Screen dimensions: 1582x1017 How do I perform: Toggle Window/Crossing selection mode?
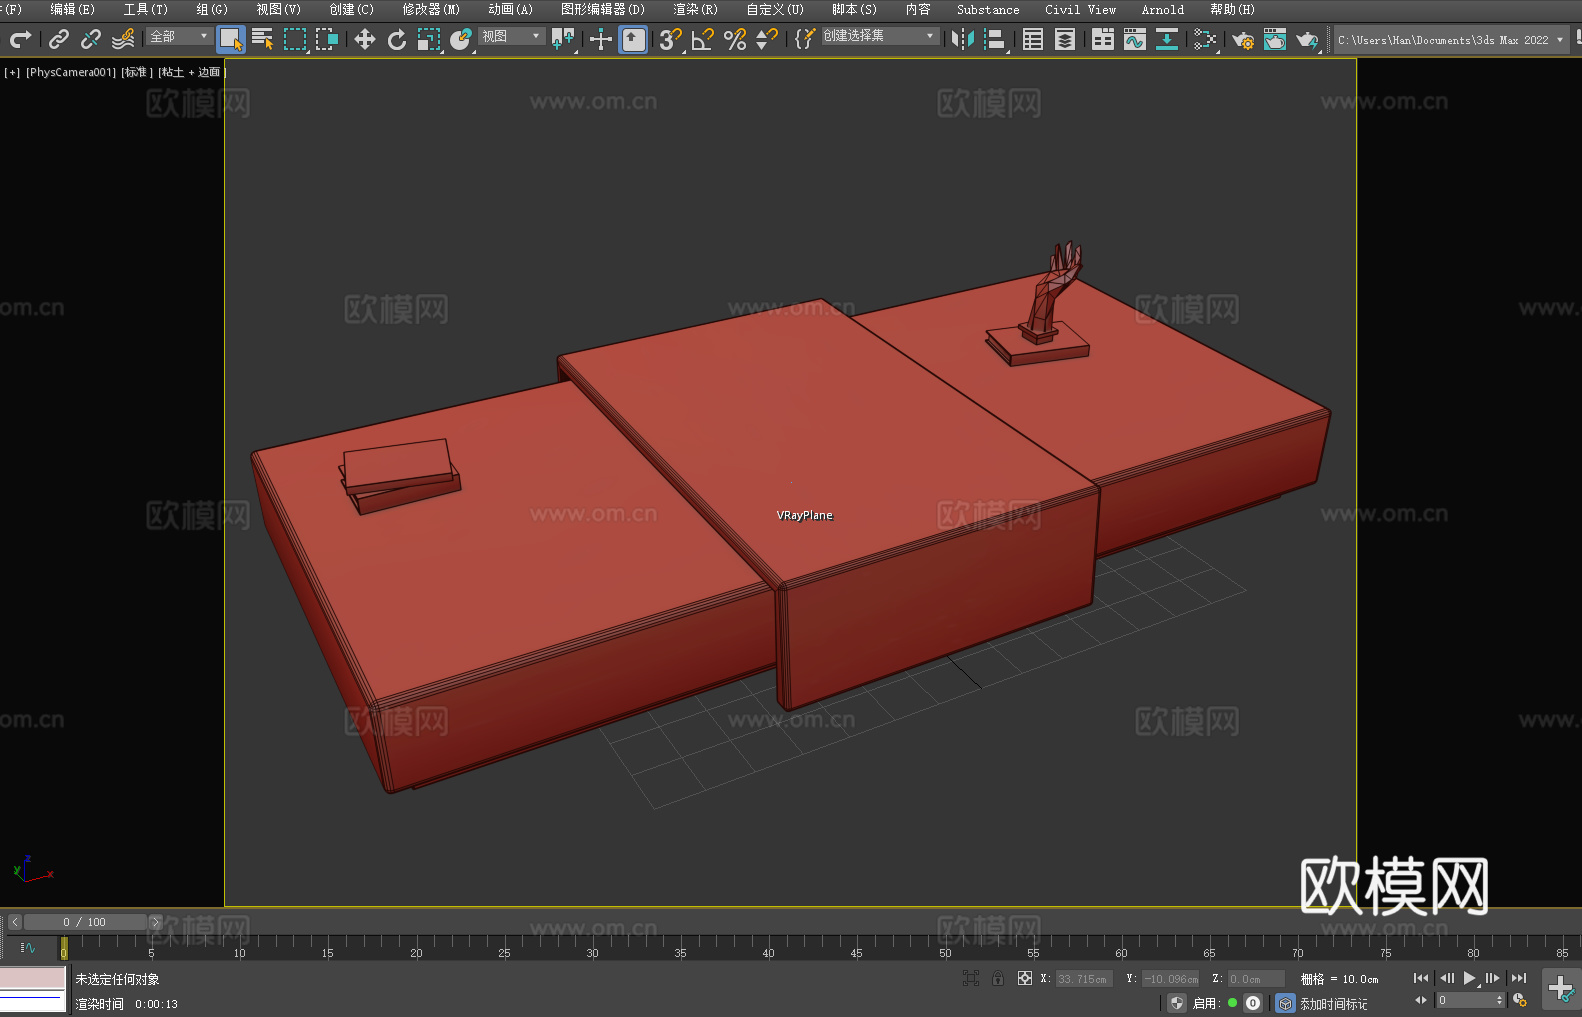point(327,39)
